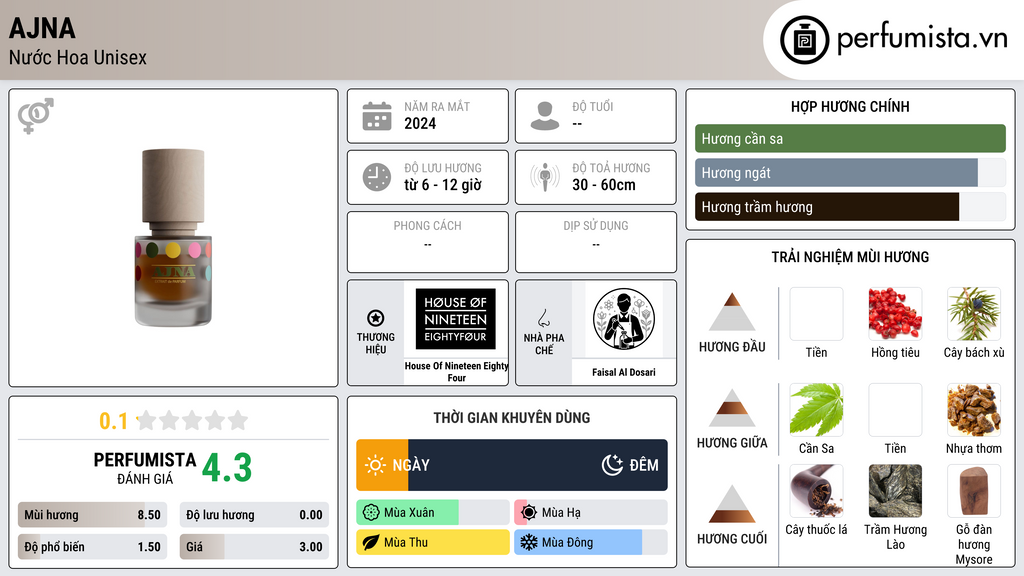Select the Cây bách xù juniper note
Viewport: 1024px width, 576px height.
point(974,314)
